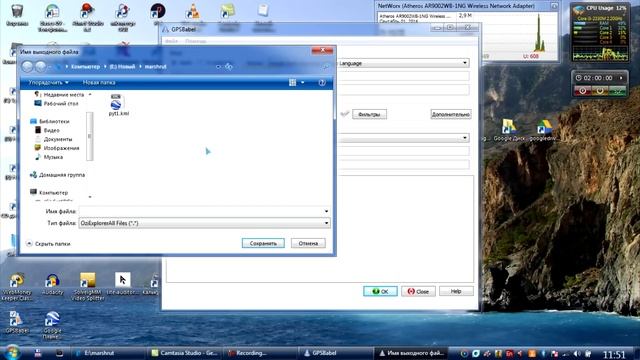Click the Дополнительно button in GPSBabel
Image resolution: width=640 pixels, height=360 pixels.
pyautogui.click(x=451, y=114)
